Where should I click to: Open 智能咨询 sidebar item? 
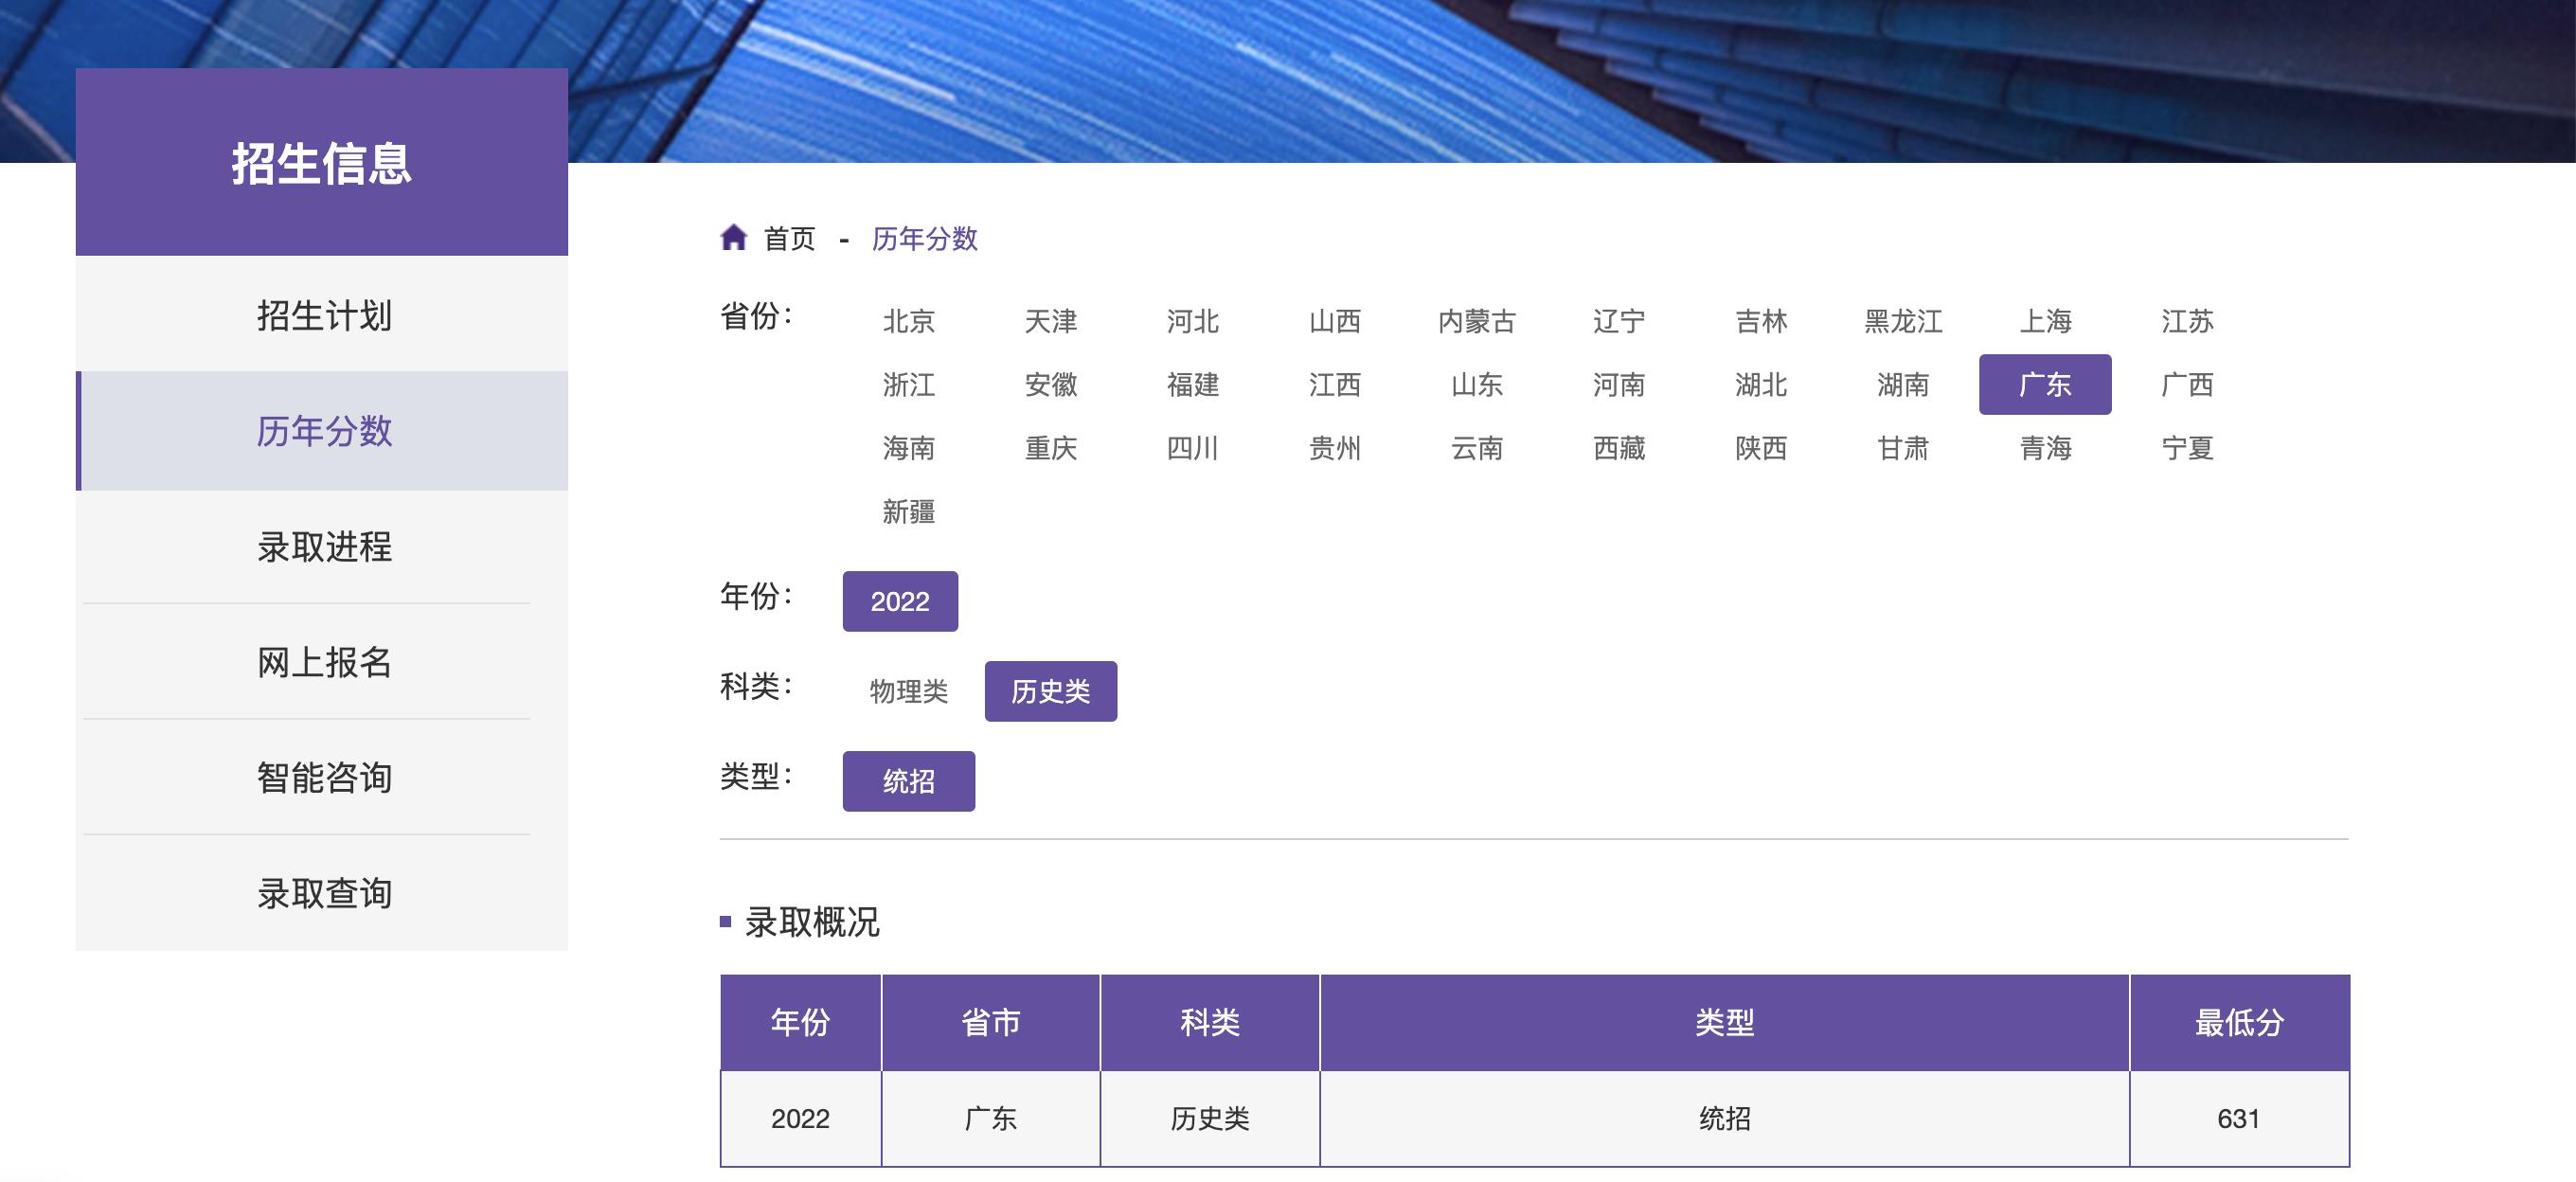pos(323,777)
